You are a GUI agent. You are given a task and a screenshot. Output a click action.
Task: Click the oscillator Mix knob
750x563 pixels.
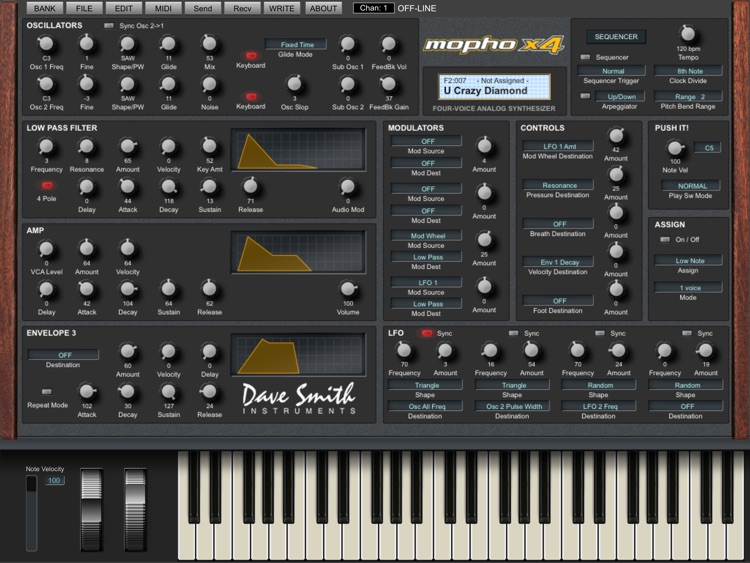click(x=209, y=43)
